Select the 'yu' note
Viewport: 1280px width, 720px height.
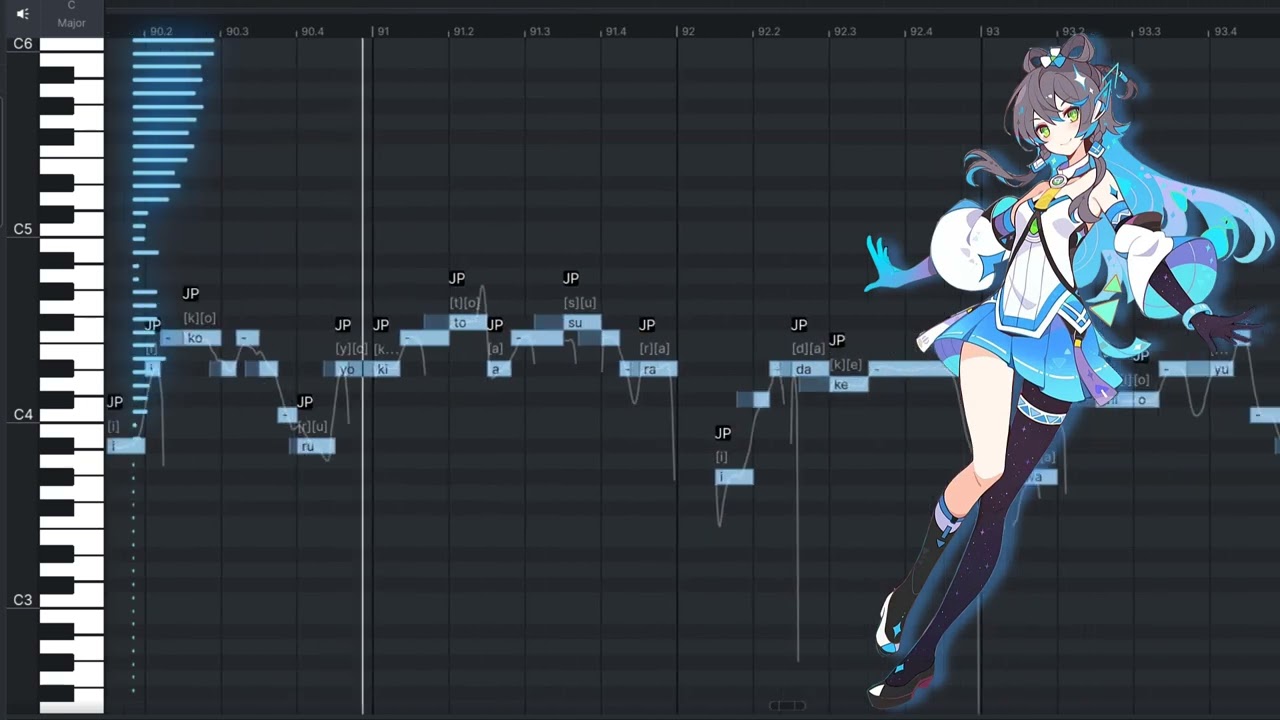coord(1221,370)
